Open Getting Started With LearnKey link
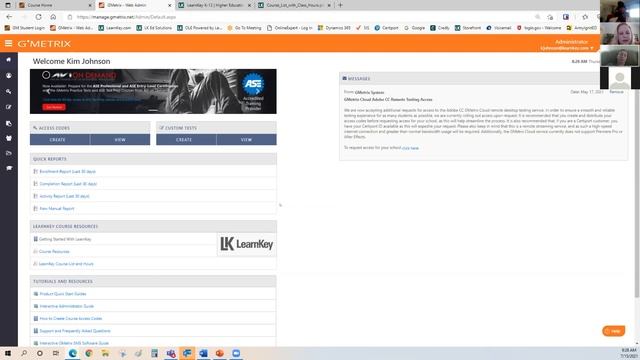 point(65,239)
